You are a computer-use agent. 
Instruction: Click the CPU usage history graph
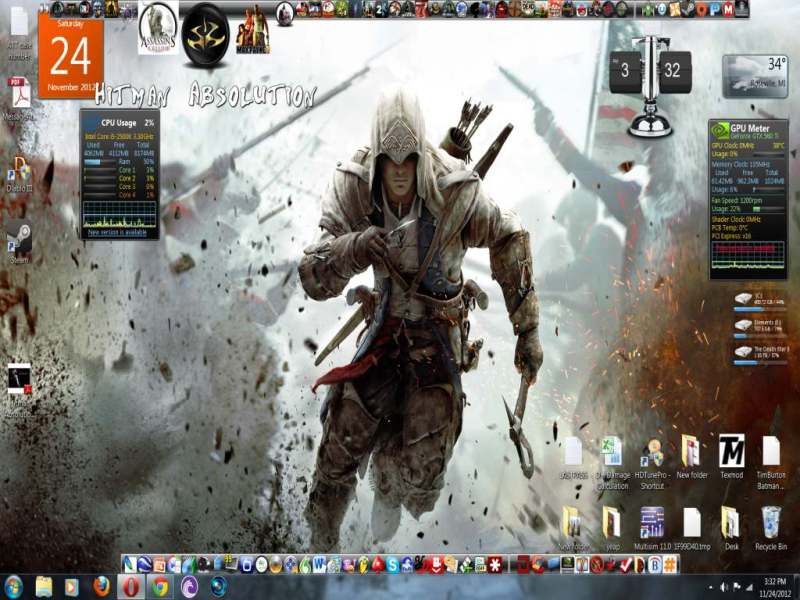coord(119,214)
